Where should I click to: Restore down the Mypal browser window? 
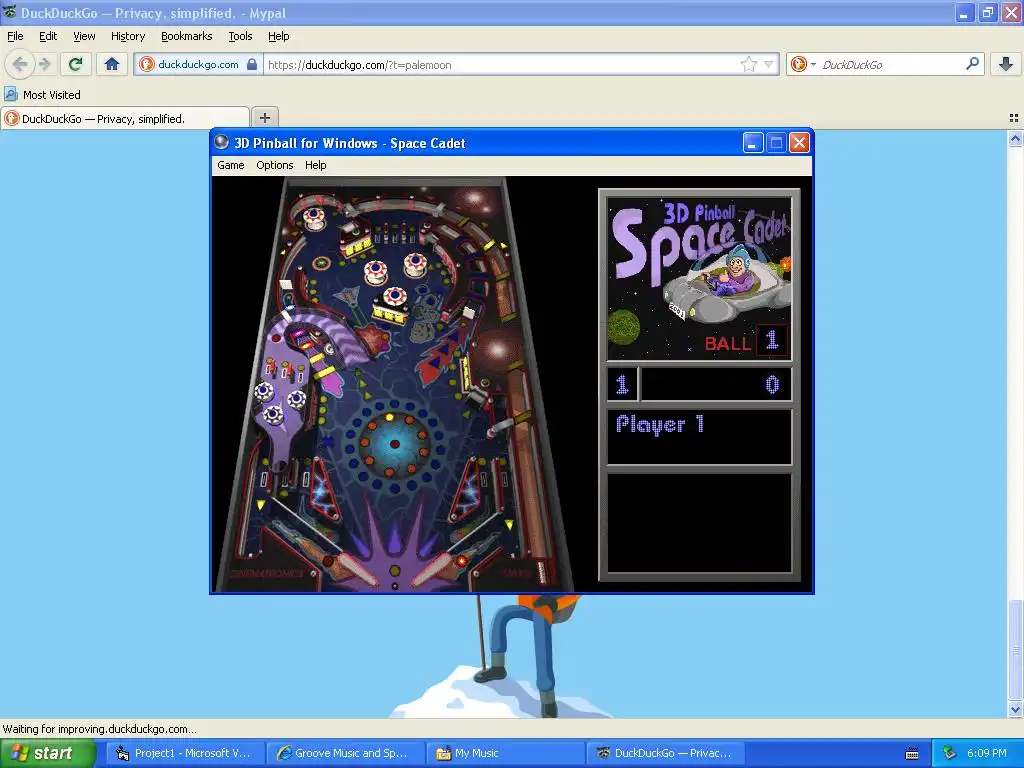coord(987,12)
